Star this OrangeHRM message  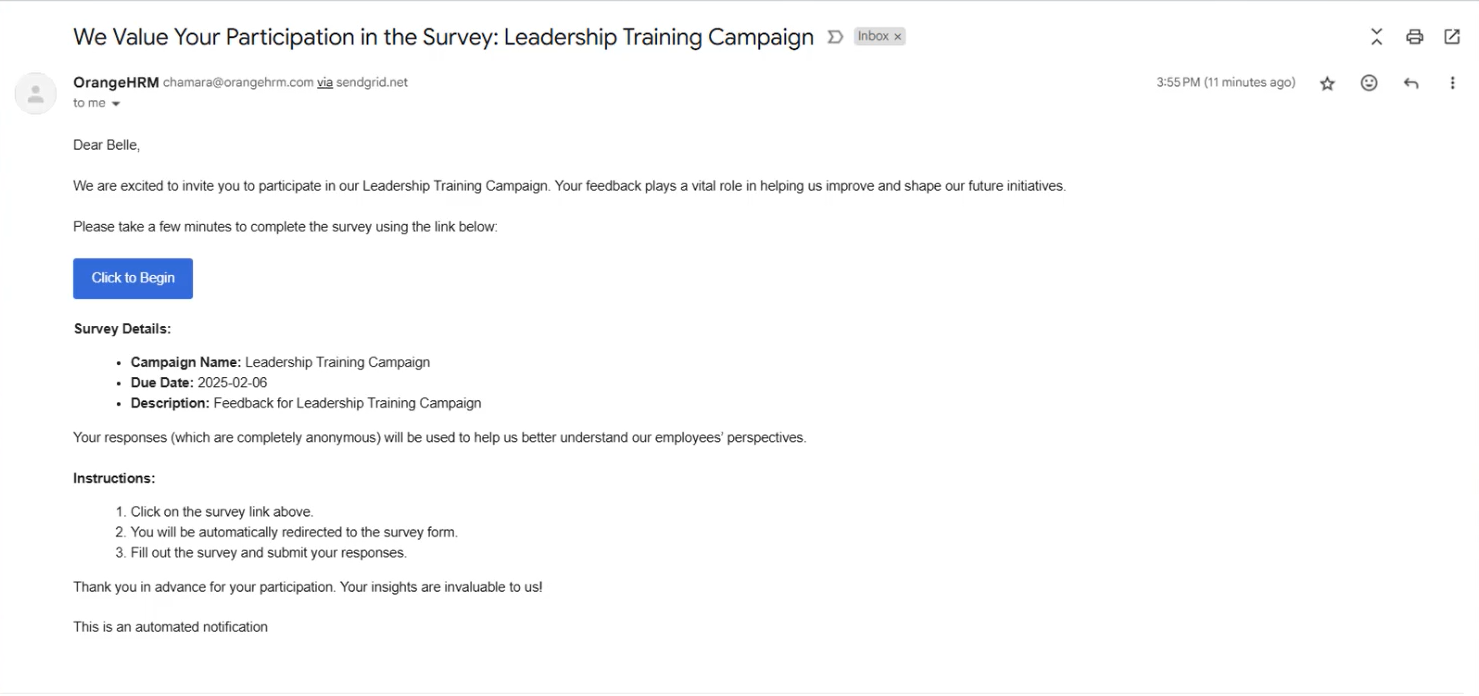pos(1327,83)
